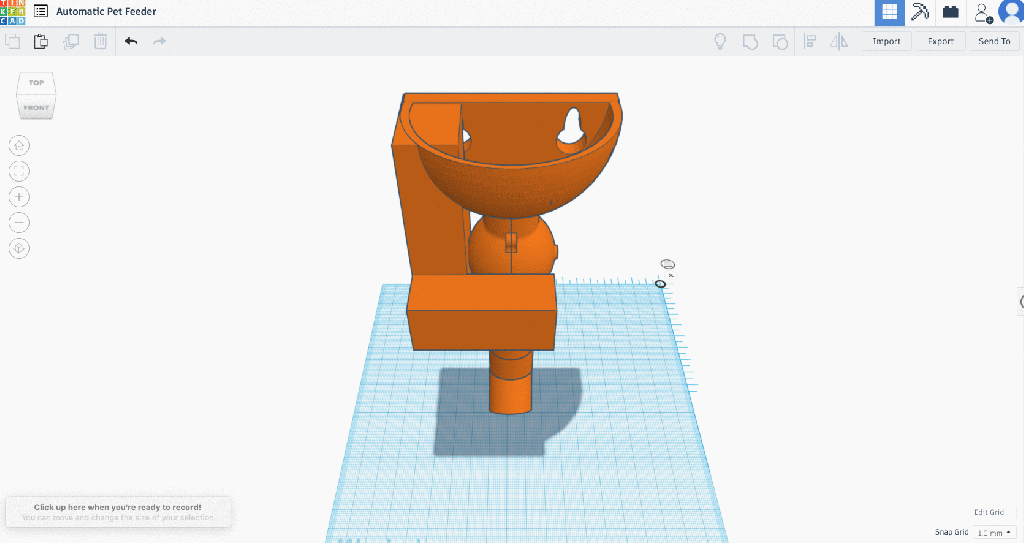Click the Align tool icon
Image resolution: width=1024 pixels, height=543 pixels.
tap(811, 41)
